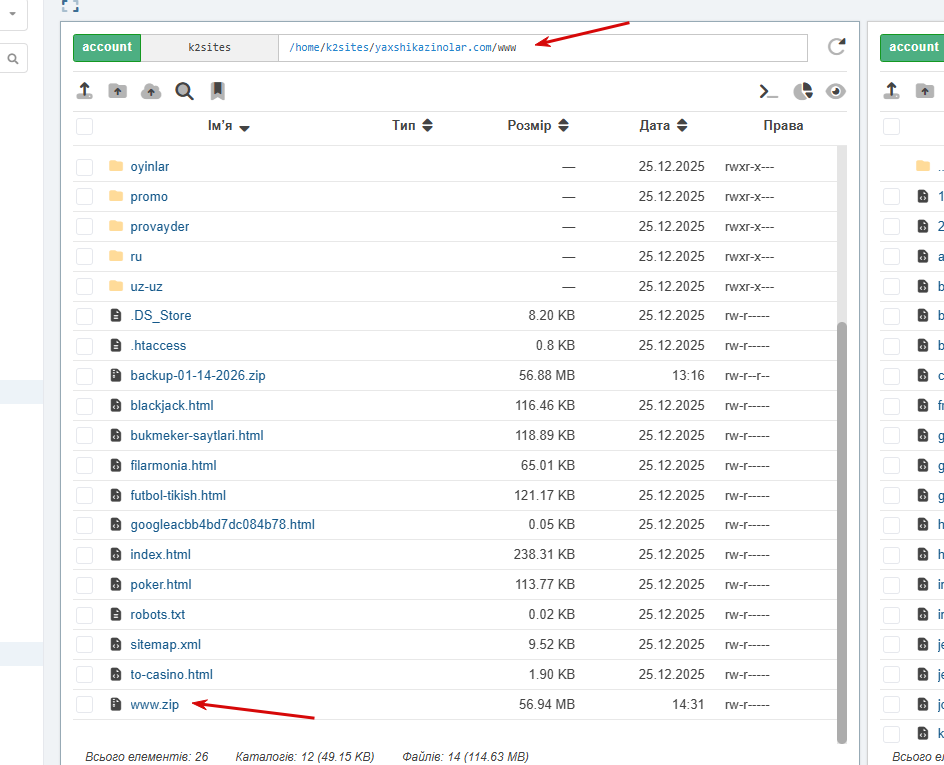Open the file search magnifier icon
The width and height of the screenshot is (944, 765).
coord(184,91)
